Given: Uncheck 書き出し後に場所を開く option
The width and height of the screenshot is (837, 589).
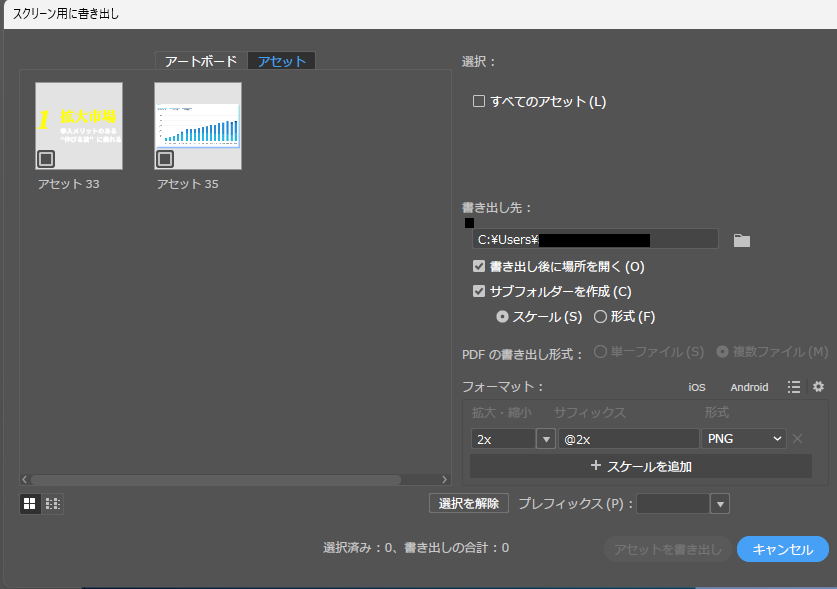Looking at the screenshot, I should tap(479, 267).
